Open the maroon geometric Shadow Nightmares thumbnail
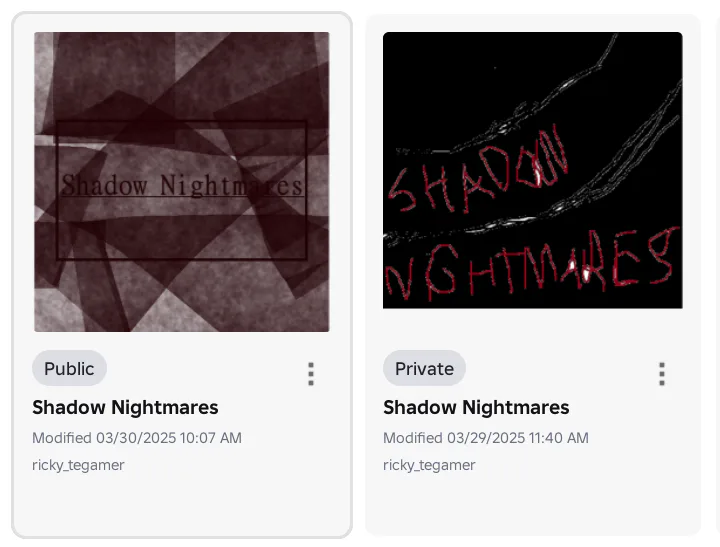This screenshot has width=720, height=547. click(182, 182)
